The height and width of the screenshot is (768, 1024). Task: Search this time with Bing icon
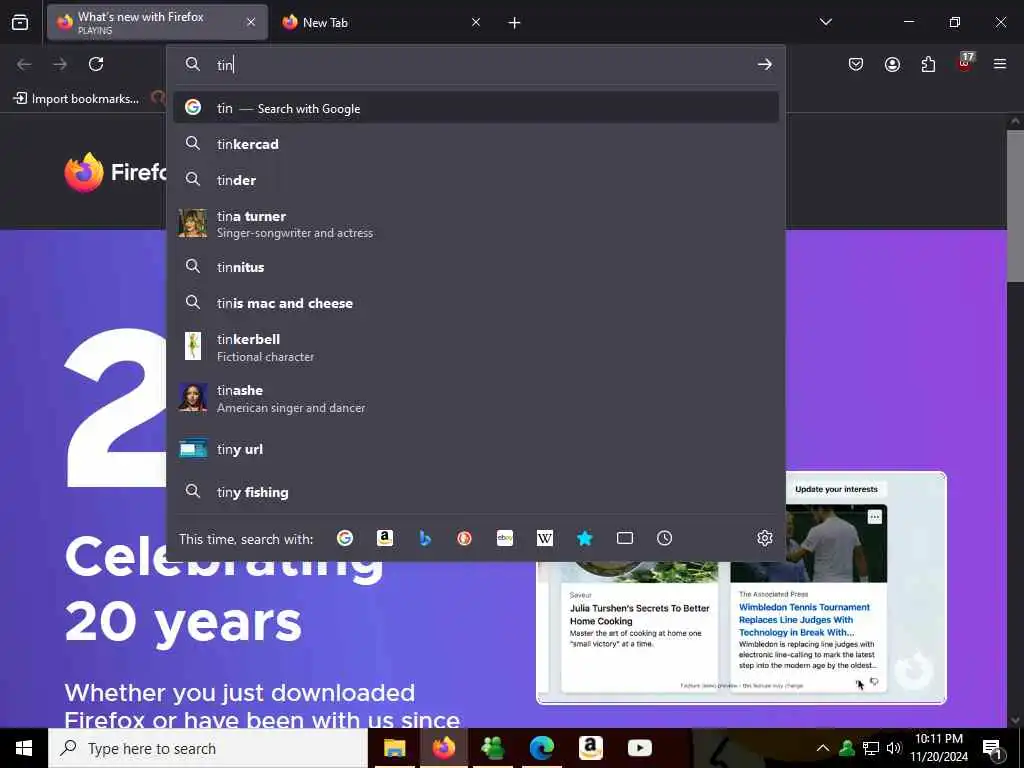(425, 538)
